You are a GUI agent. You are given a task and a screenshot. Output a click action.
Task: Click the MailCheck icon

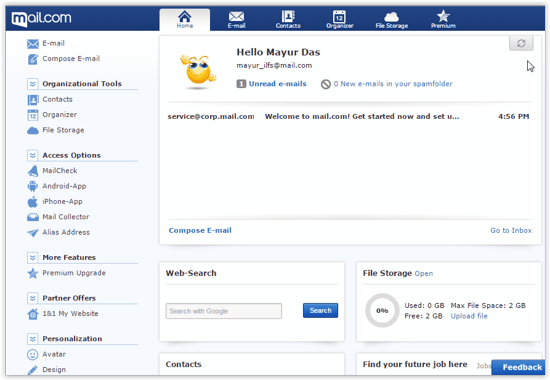coord(33,171)
